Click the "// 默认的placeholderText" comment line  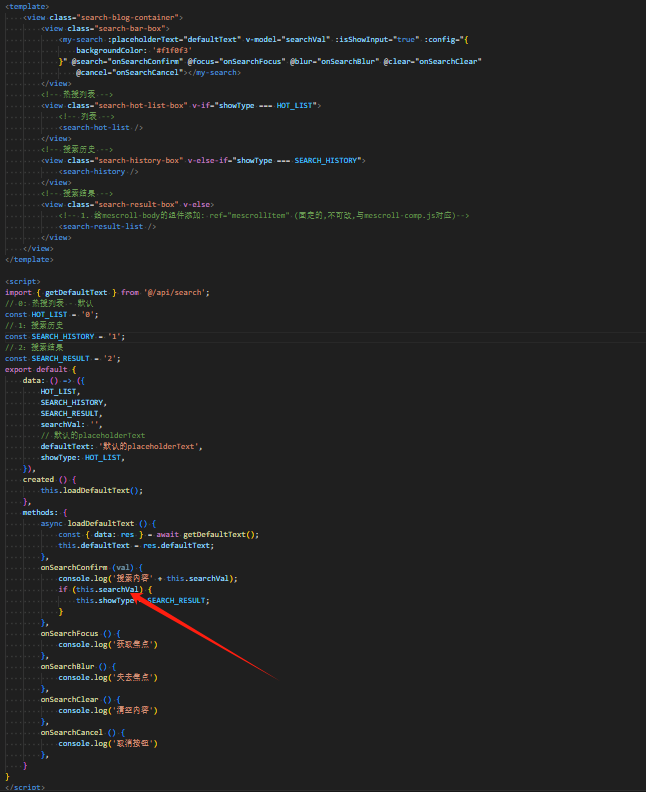point(93,436)
